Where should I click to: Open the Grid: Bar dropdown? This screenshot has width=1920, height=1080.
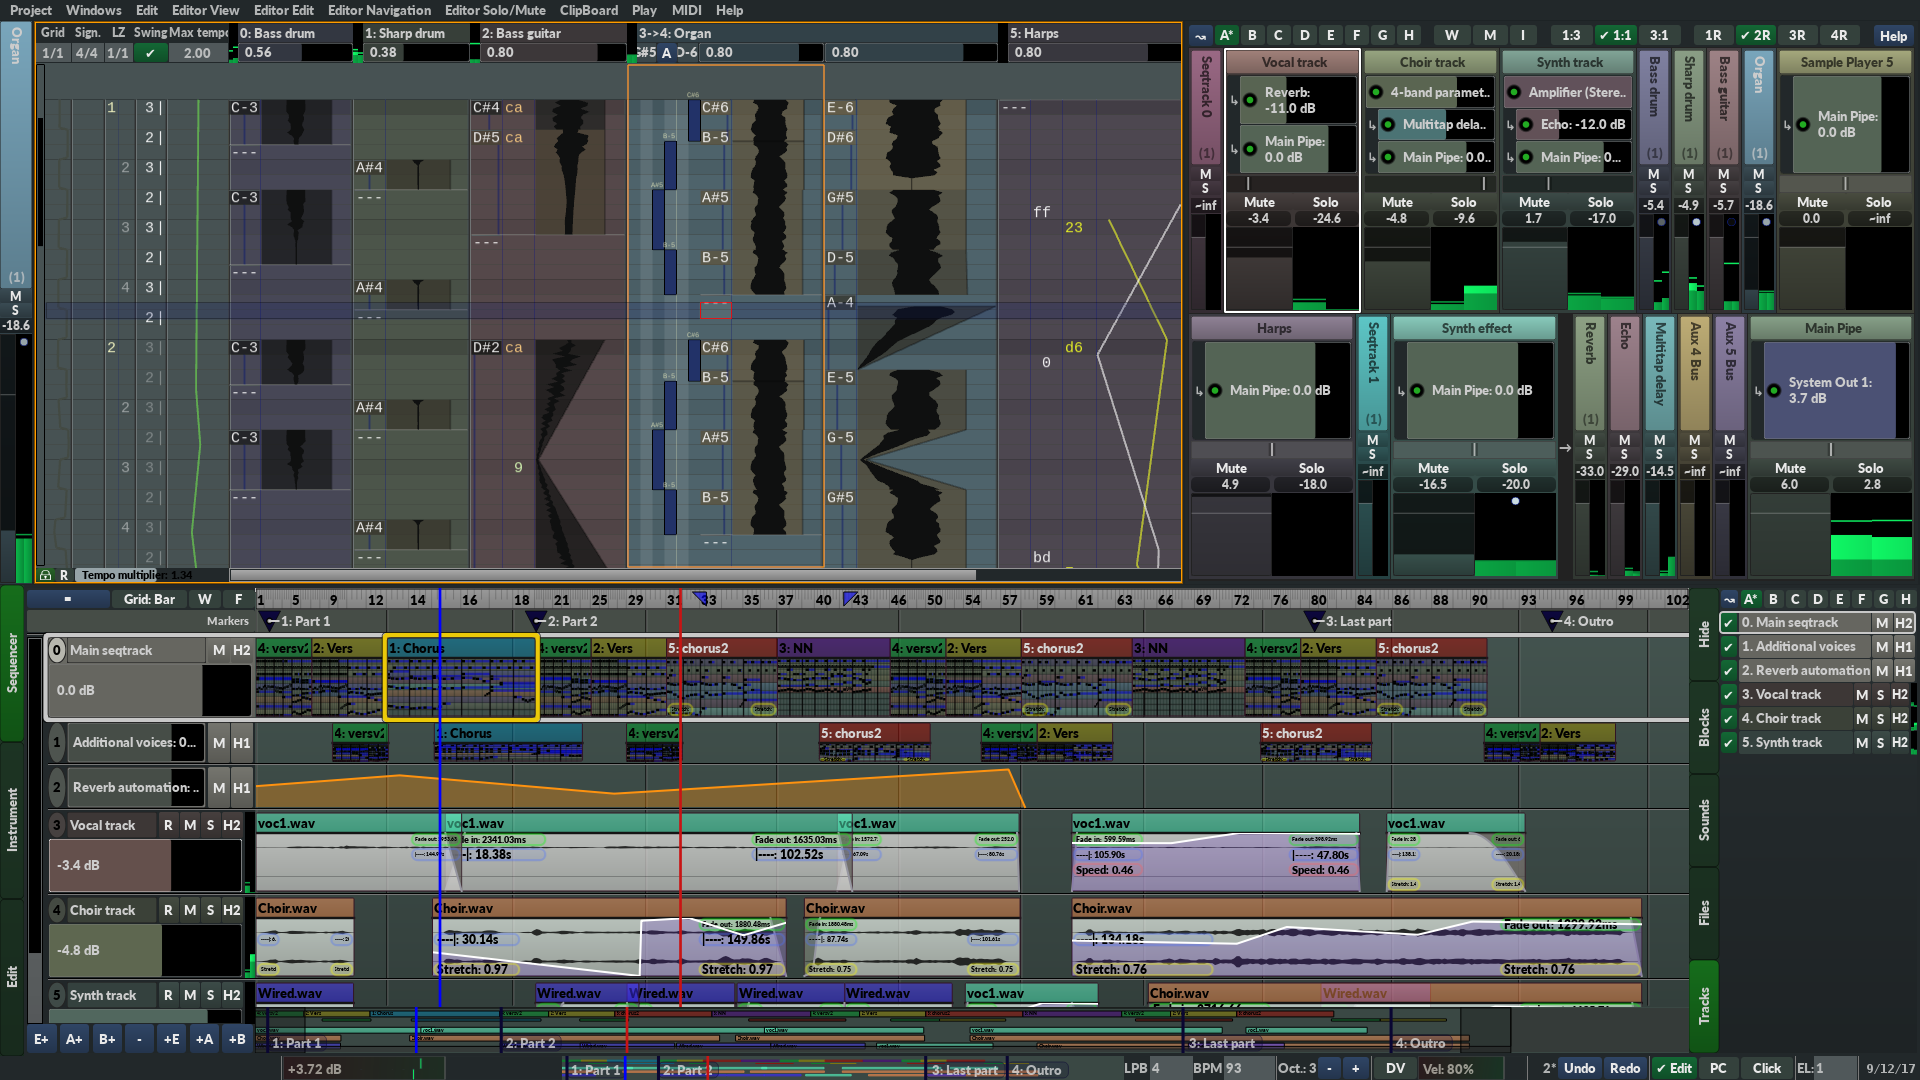(x=149, y=599)
